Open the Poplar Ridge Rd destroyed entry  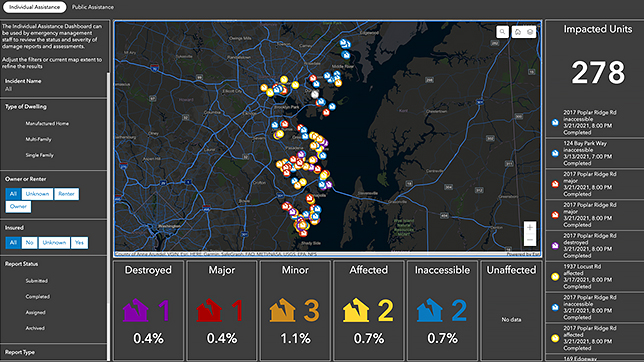(594, 246)
